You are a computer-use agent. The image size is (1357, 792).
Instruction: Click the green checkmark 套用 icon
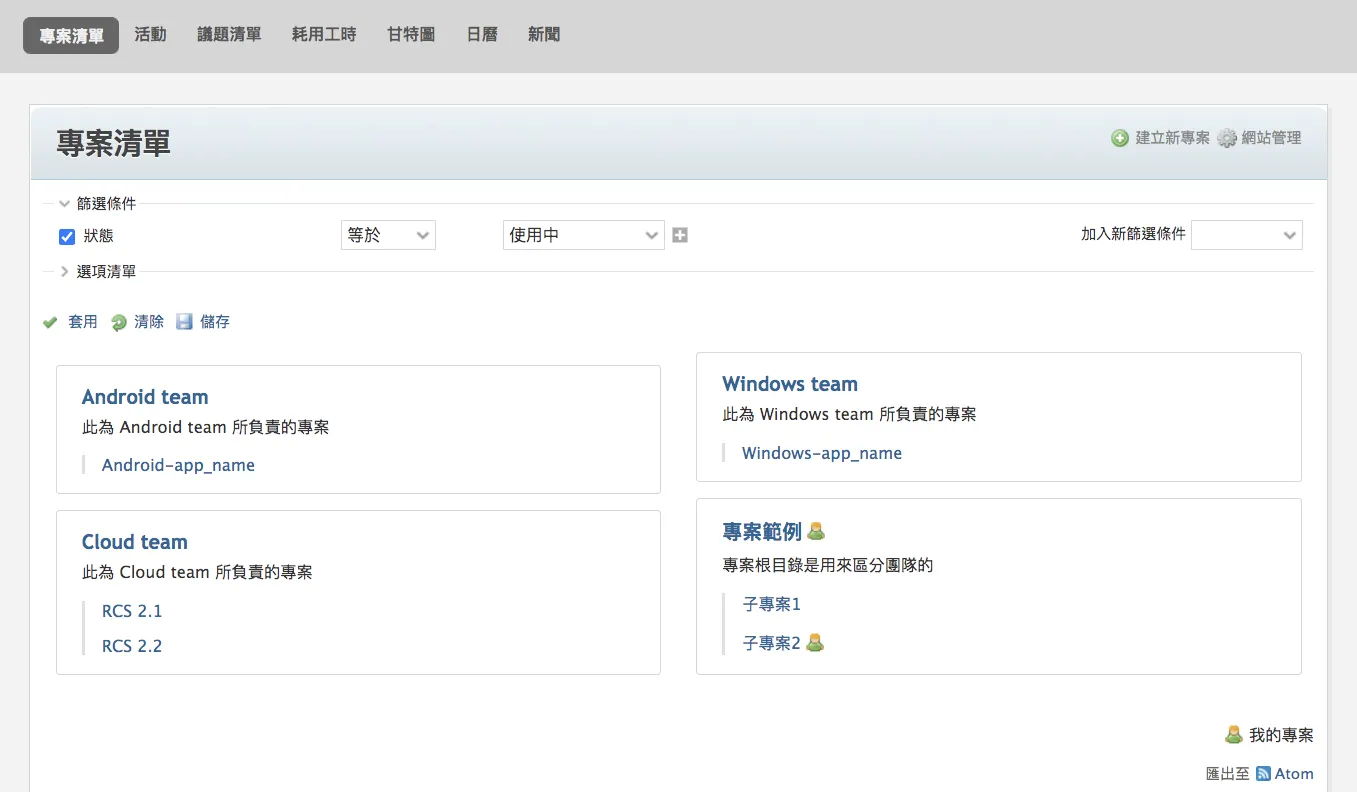[50, 322]
